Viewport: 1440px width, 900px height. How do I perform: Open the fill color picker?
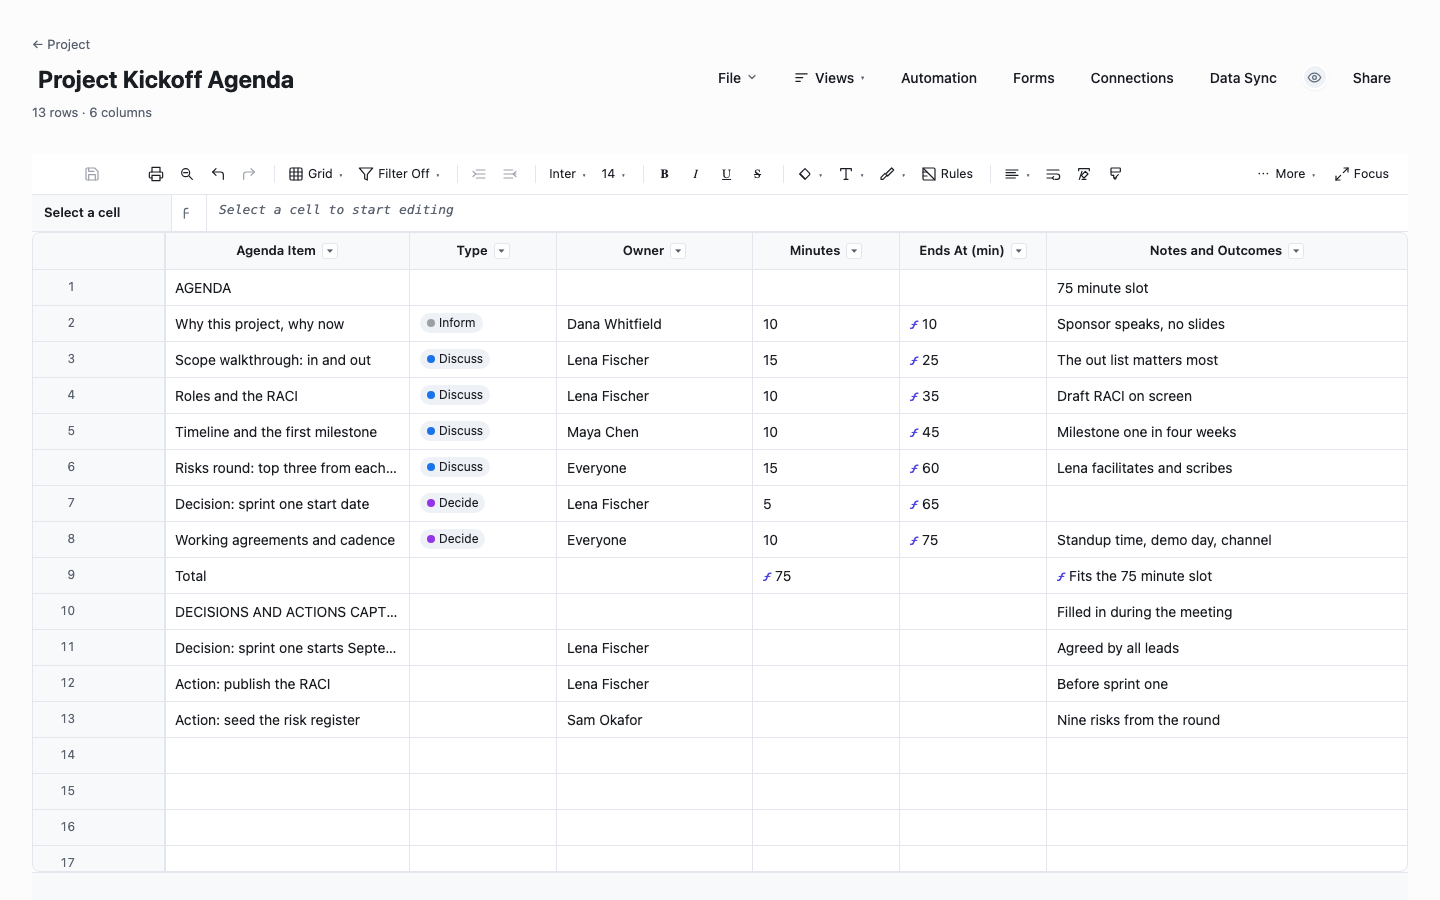point(810,174)
